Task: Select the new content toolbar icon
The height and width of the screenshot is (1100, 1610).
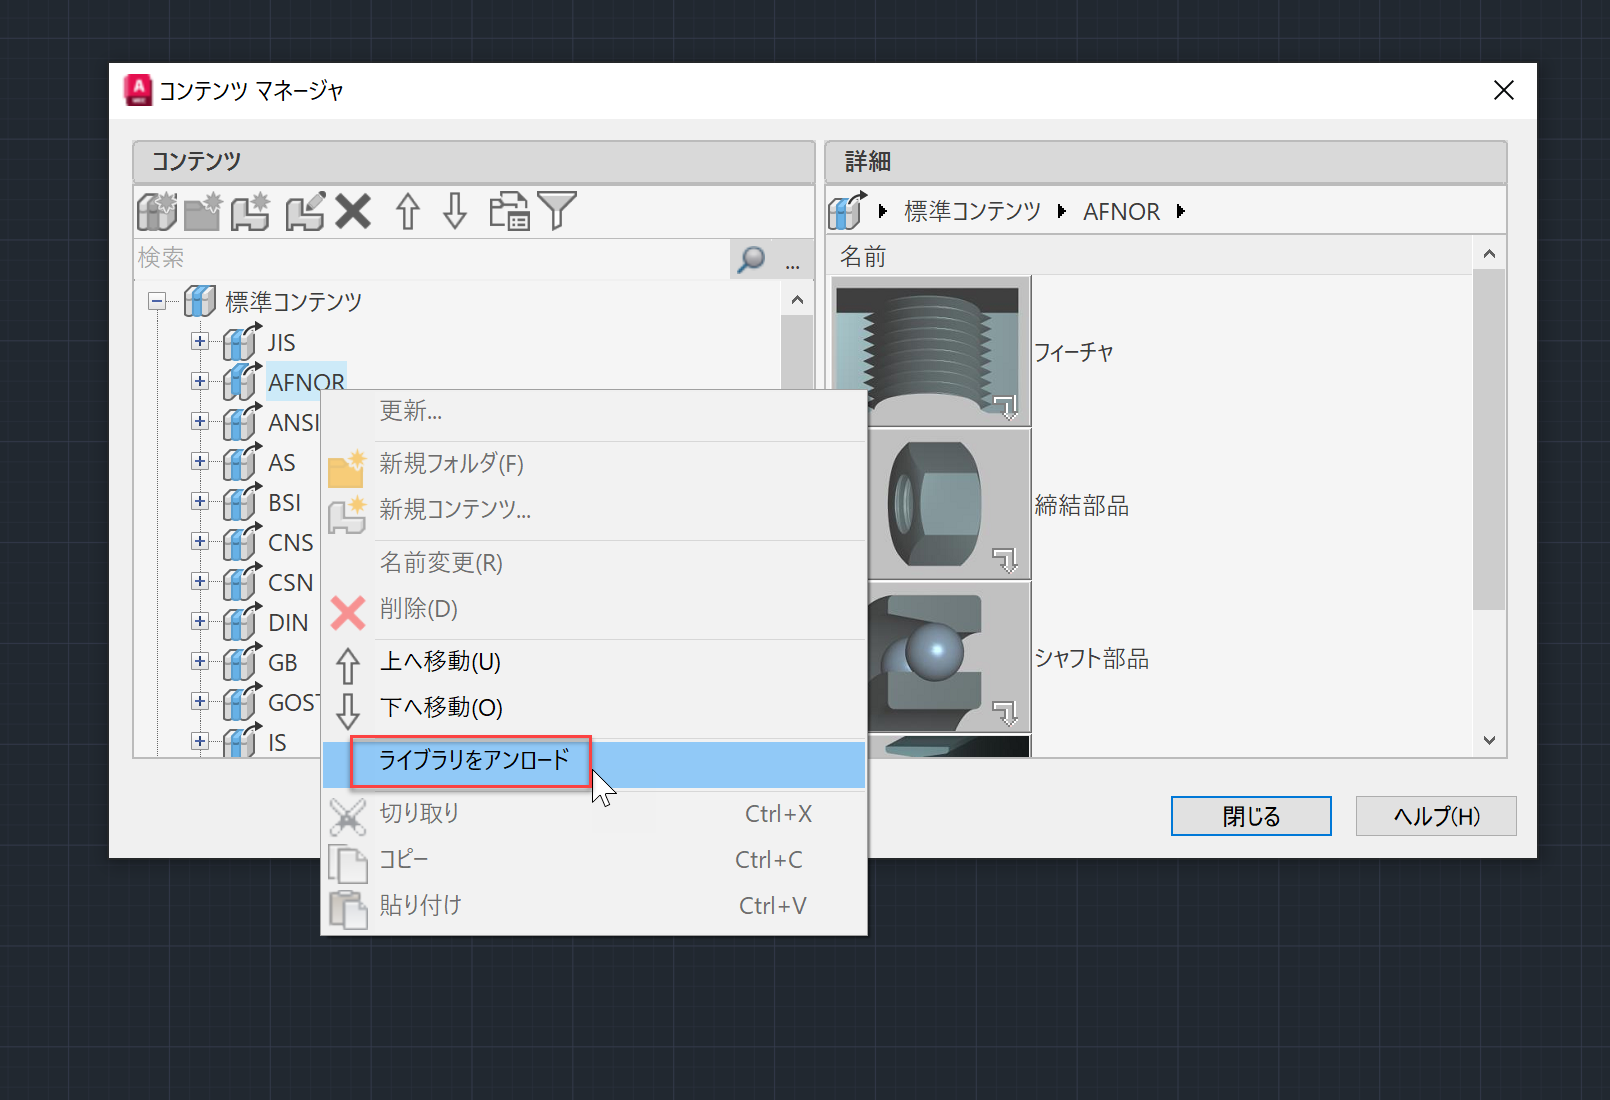Action: 250,211
